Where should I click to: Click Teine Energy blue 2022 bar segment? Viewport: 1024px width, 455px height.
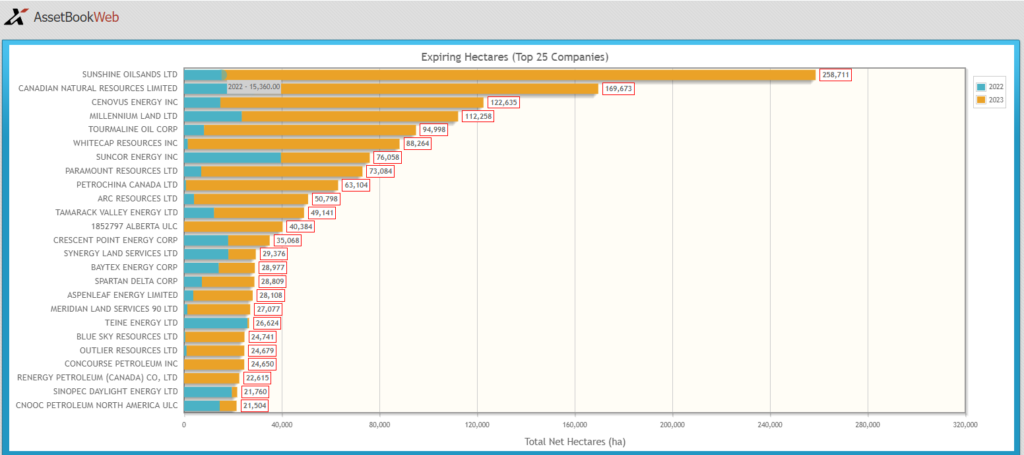click(x=216, y=323)
